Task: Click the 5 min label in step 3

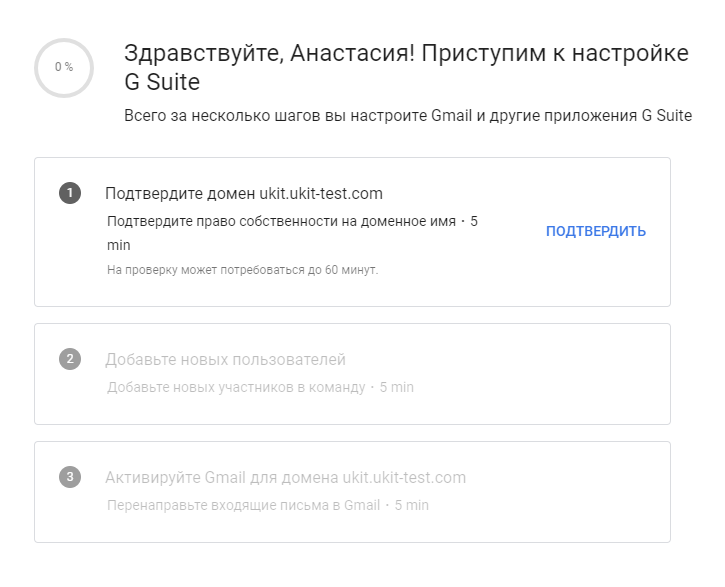Action: pos(412,505)
